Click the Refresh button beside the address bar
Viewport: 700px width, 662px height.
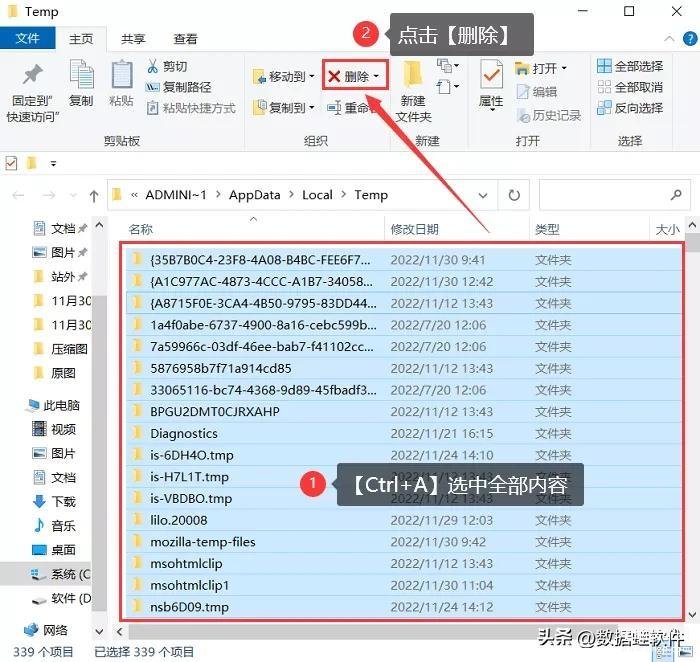(514, 195)
